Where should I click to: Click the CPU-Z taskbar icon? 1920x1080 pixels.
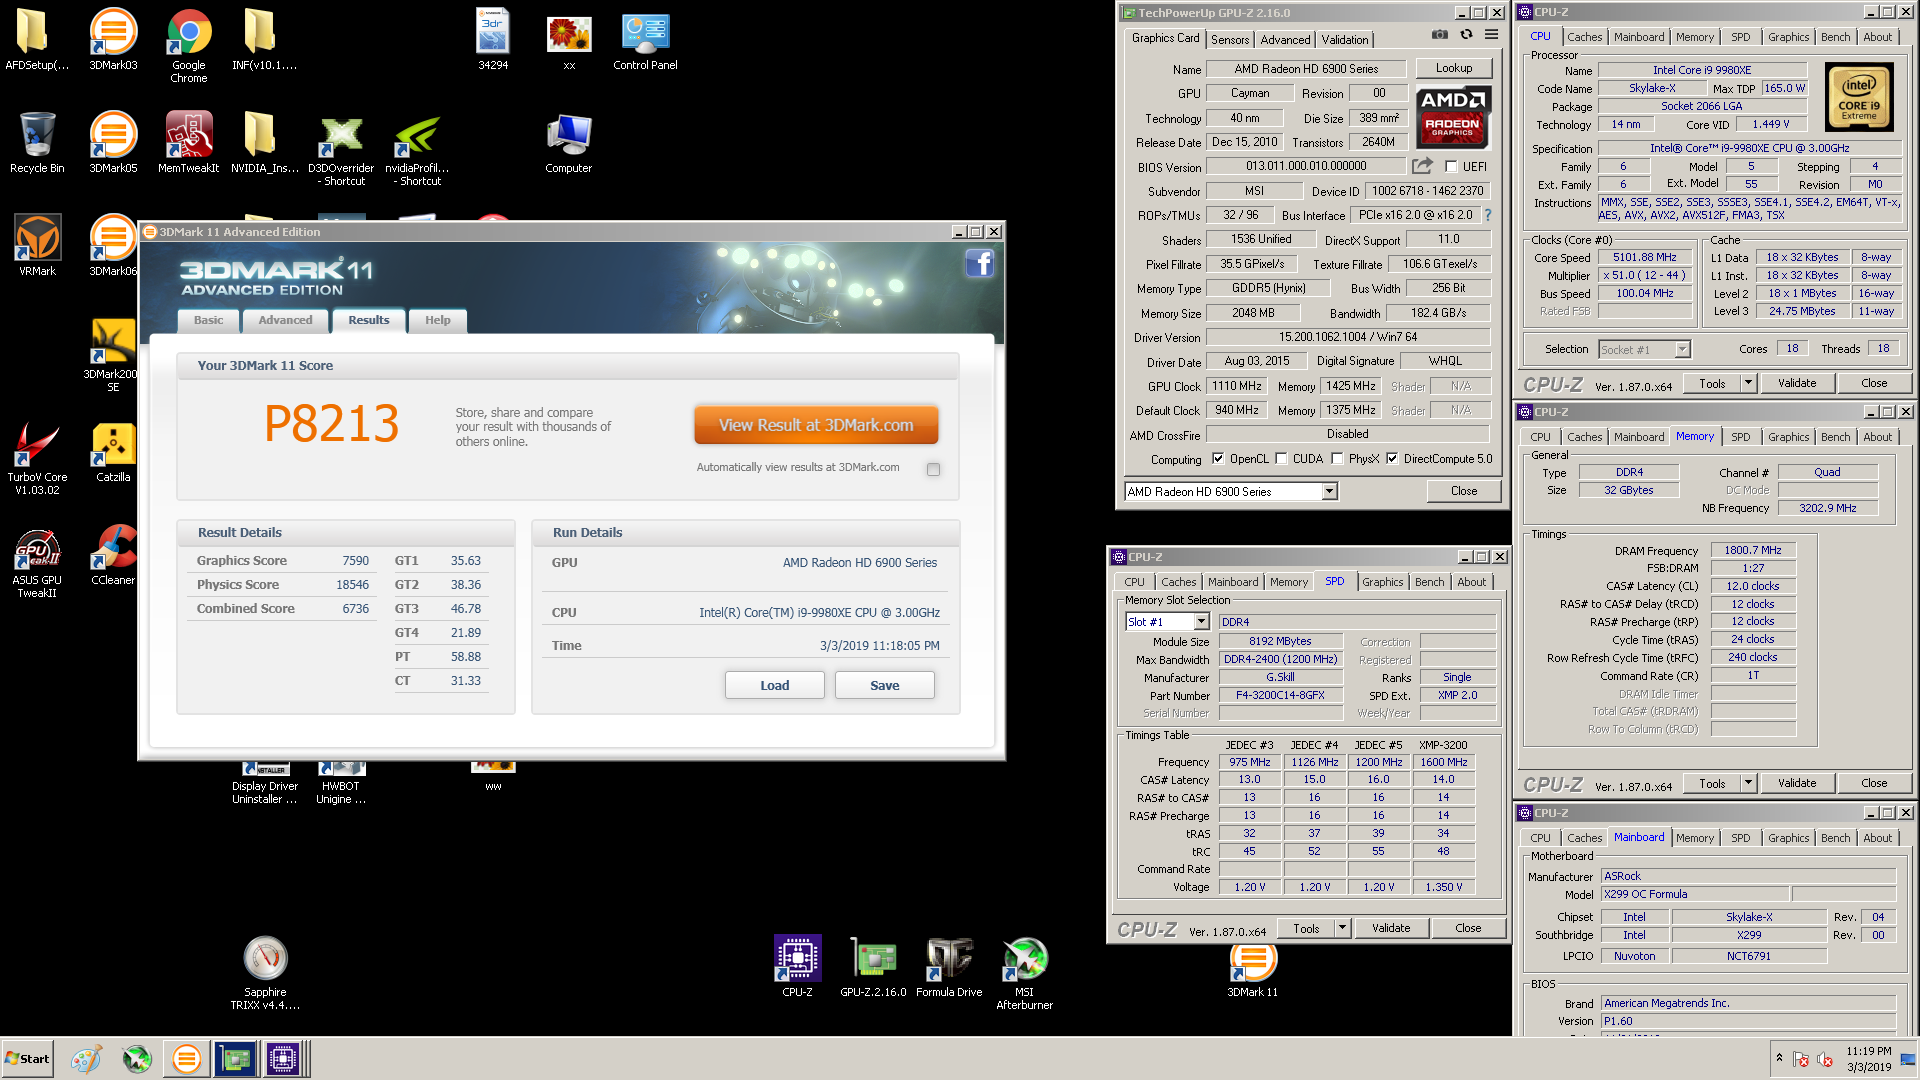(283, 1059)
